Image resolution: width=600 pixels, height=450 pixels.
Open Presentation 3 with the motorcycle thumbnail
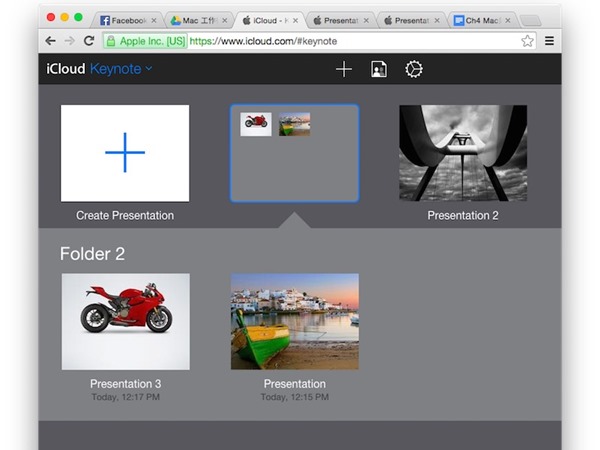click(125, 321)
